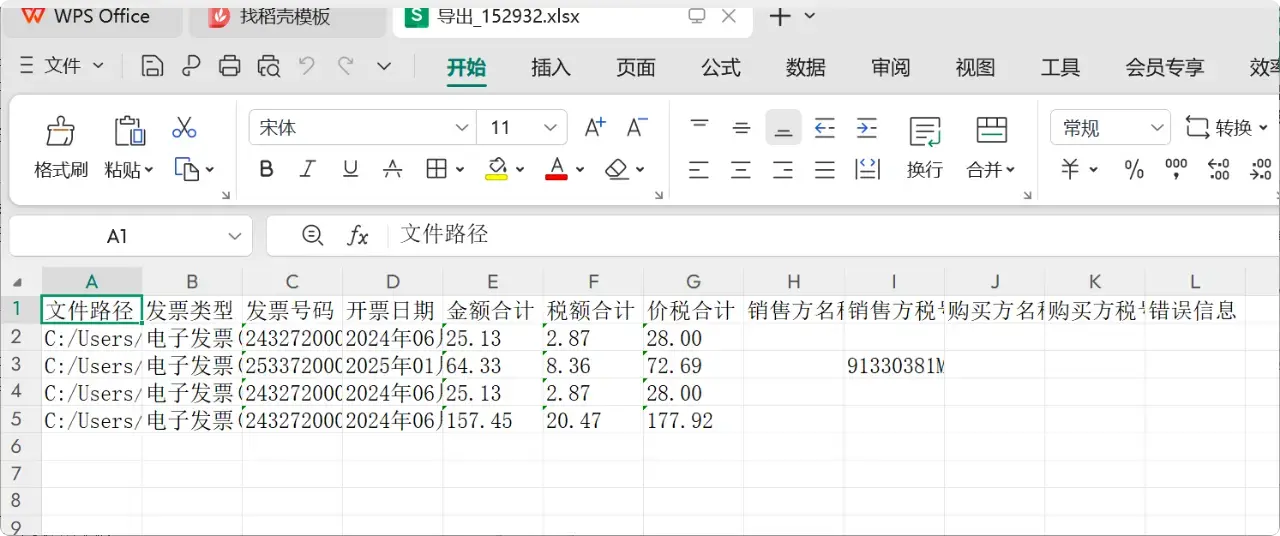
Task: Click the Distributed alignment icon
Action: 867,169
